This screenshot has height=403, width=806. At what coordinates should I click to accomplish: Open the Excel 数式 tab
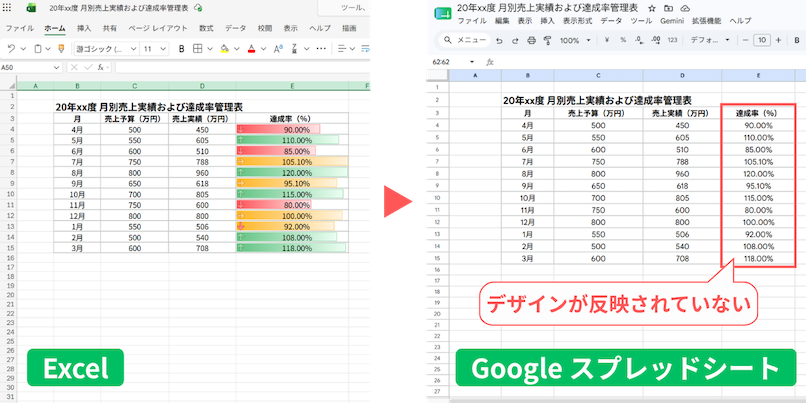click(x=206, y=28)
